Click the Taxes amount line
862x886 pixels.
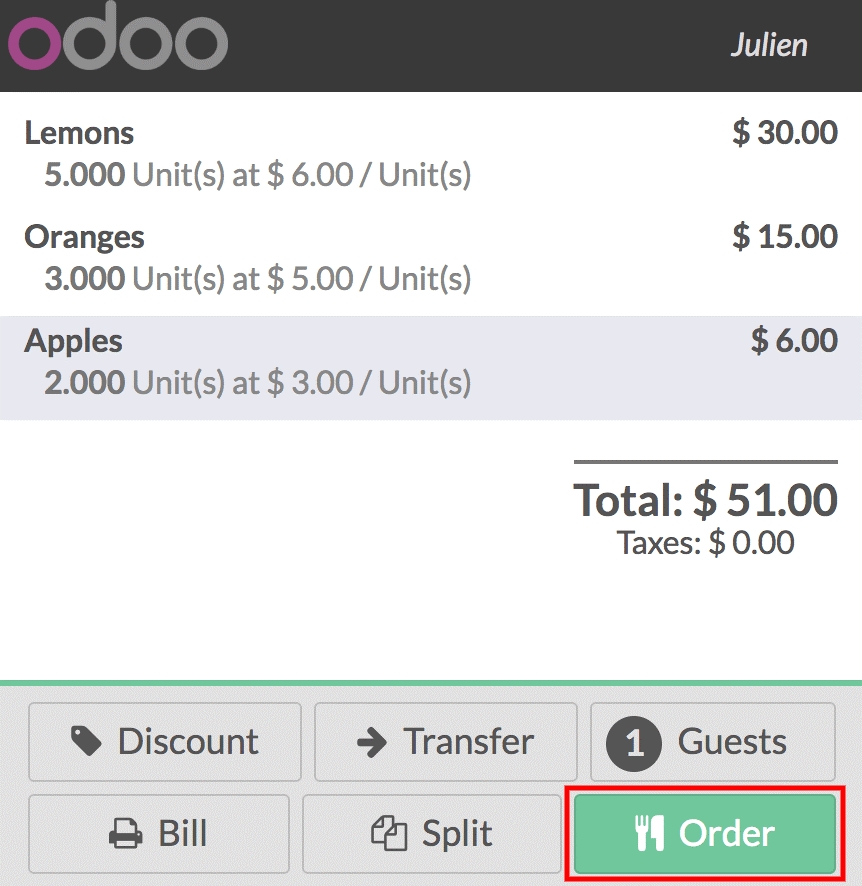point(704,542)
